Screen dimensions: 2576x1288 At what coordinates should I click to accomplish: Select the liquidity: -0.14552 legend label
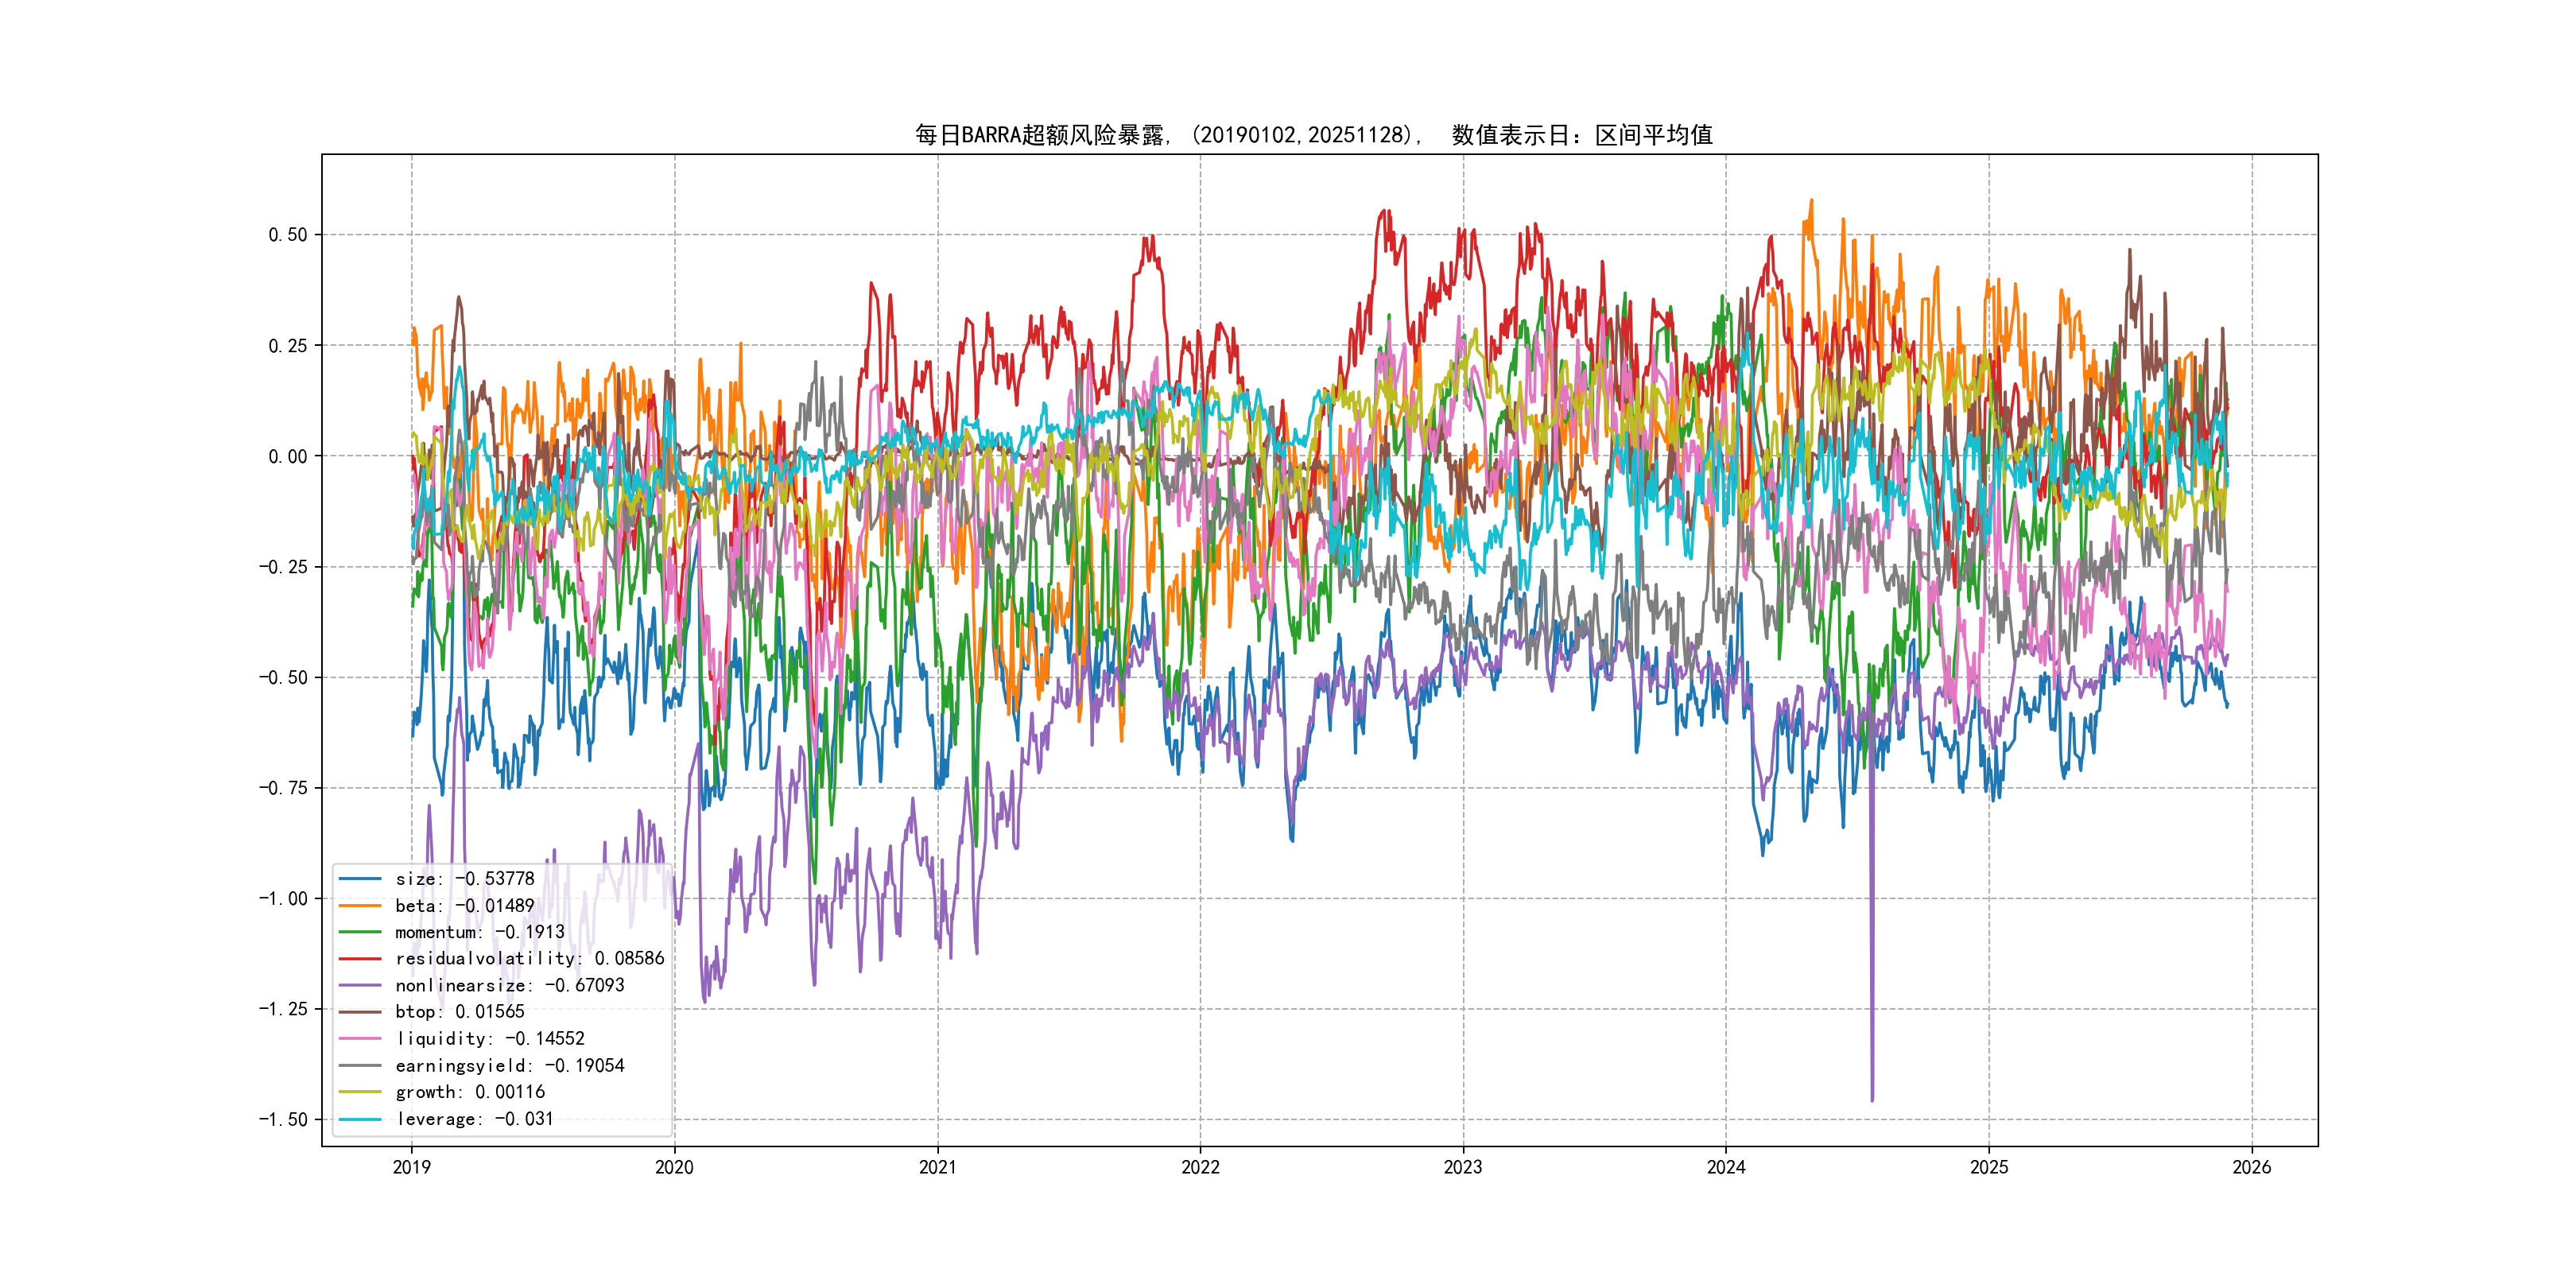490,1039
